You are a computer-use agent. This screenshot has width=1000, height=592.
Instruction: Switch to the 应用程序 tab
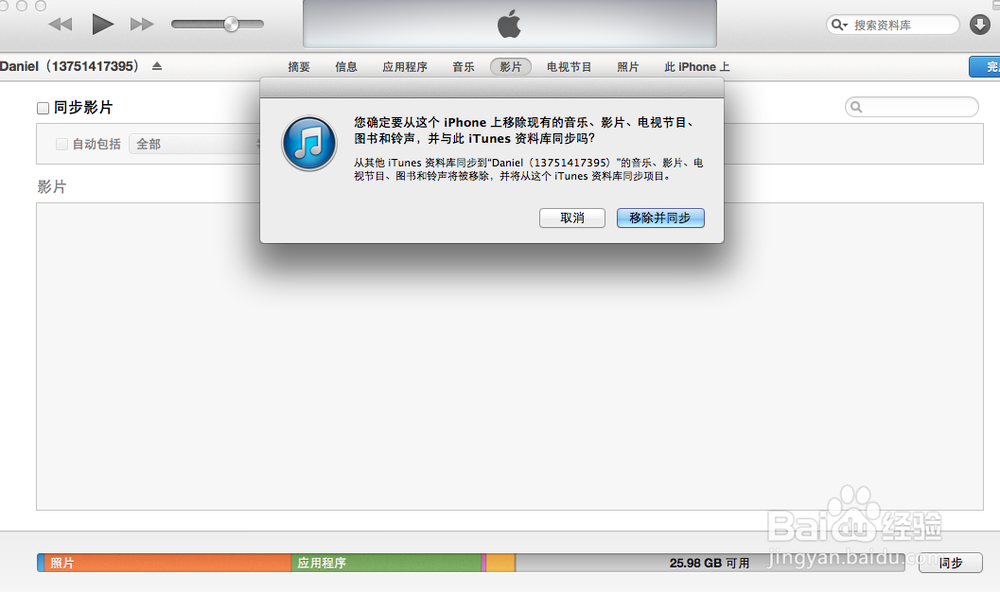coord(404,67)
